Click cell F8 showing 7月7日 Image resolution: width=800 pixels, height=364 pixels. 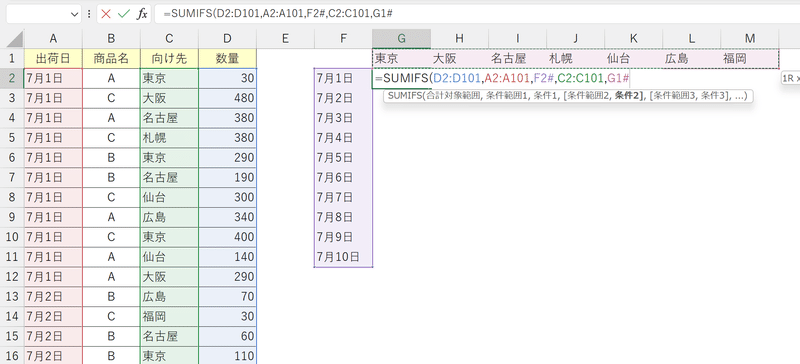pyautogui.click(x=343, y=197)
